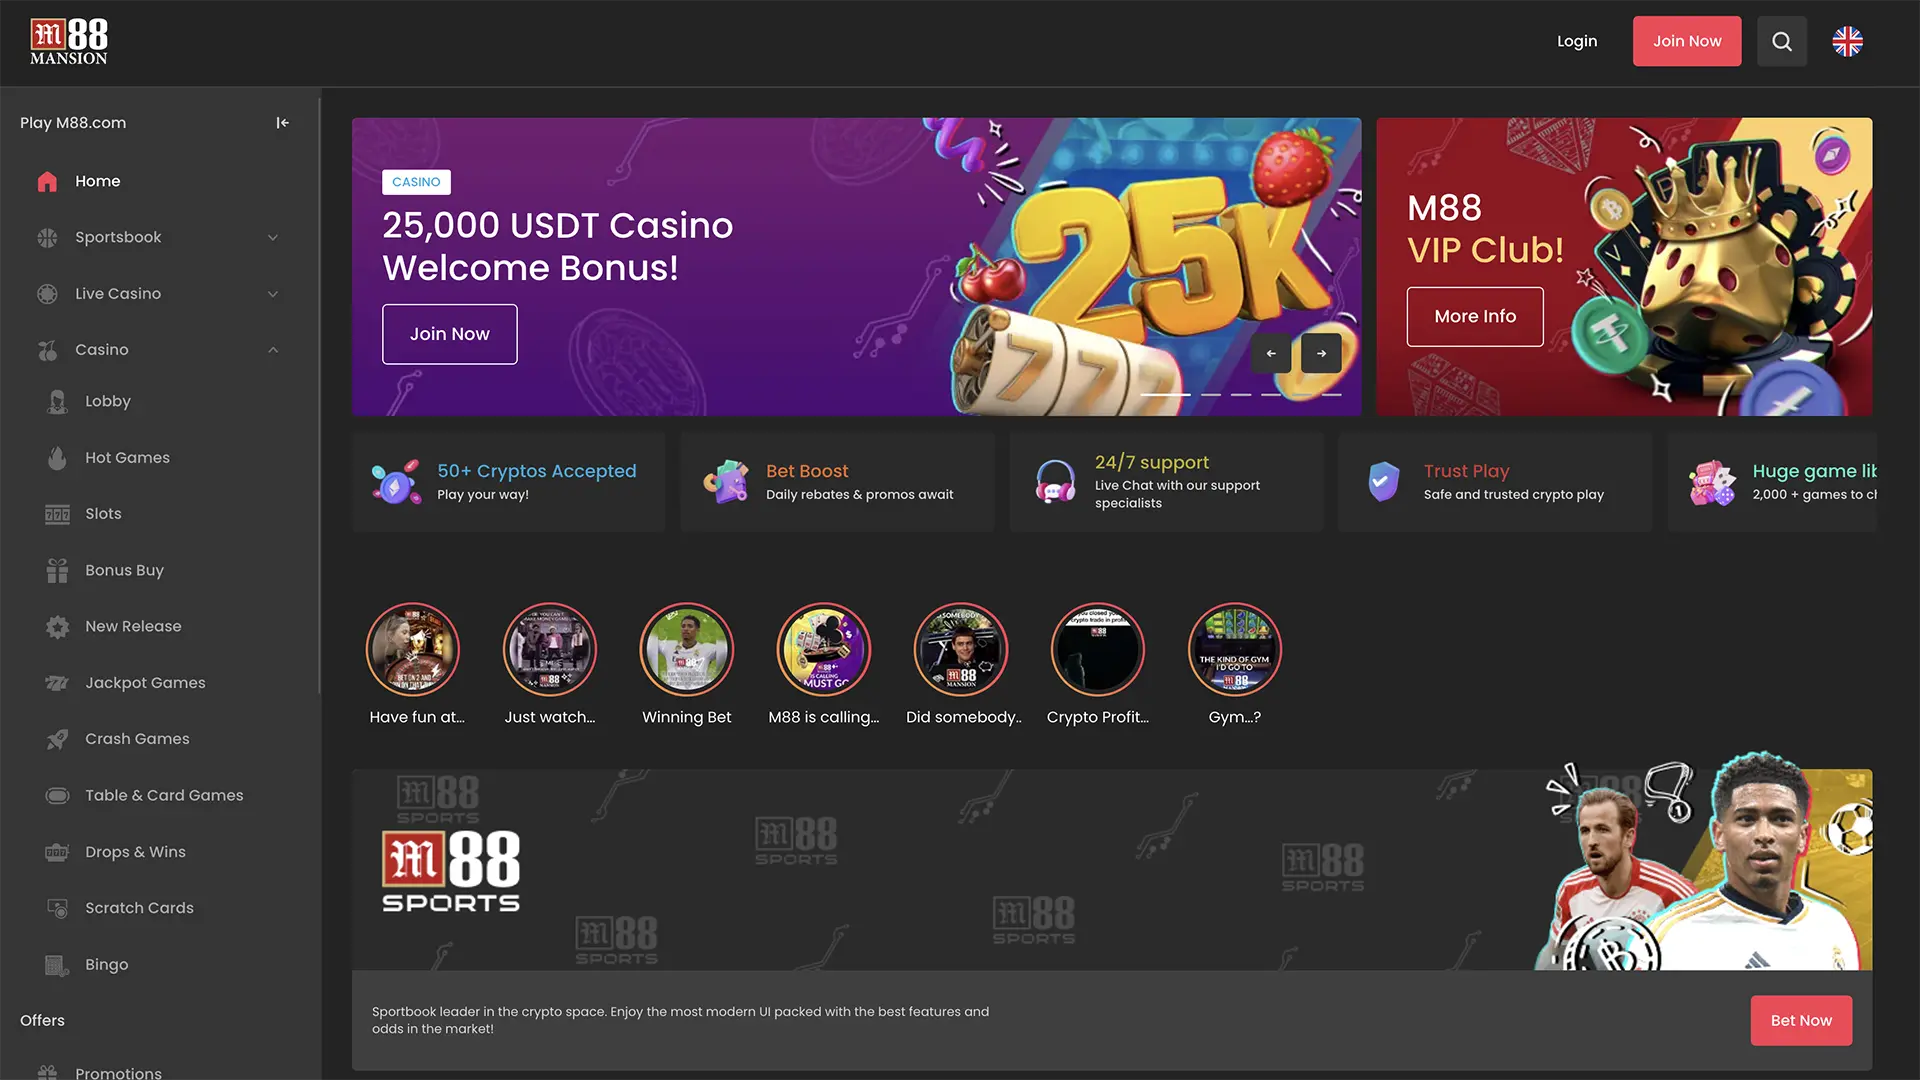This screenshot has height=1080, width=1920.
Task: Show the next banner slide arrow
Action: click(x=1321, y=353)
